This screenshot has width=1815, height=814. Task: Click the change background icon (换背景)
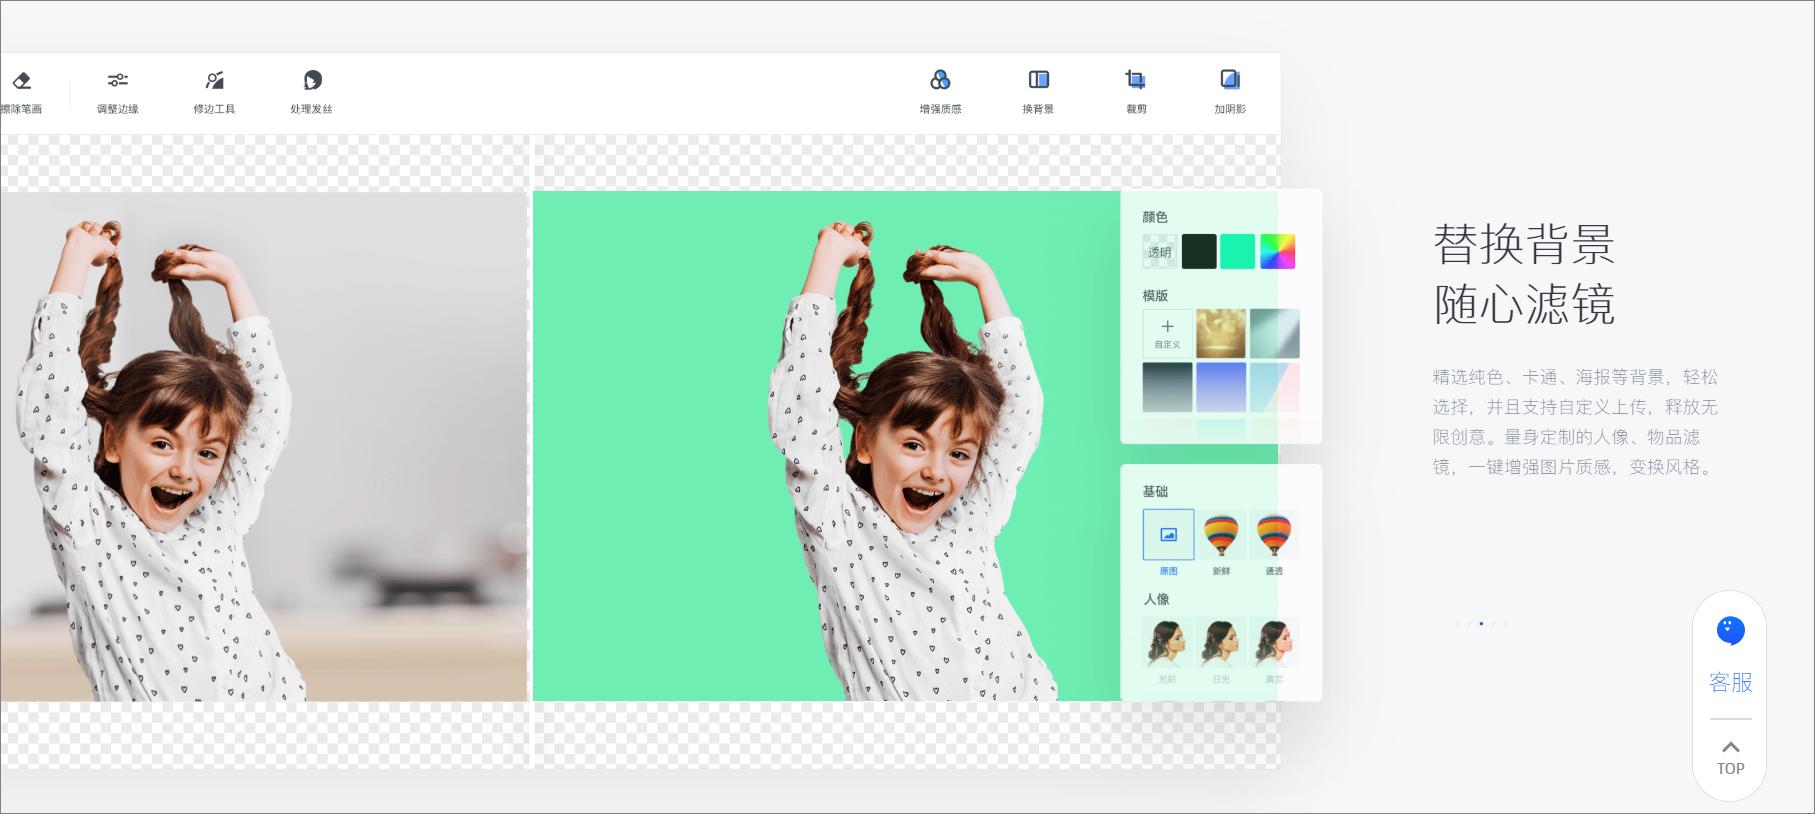[x=1038, y=81]
